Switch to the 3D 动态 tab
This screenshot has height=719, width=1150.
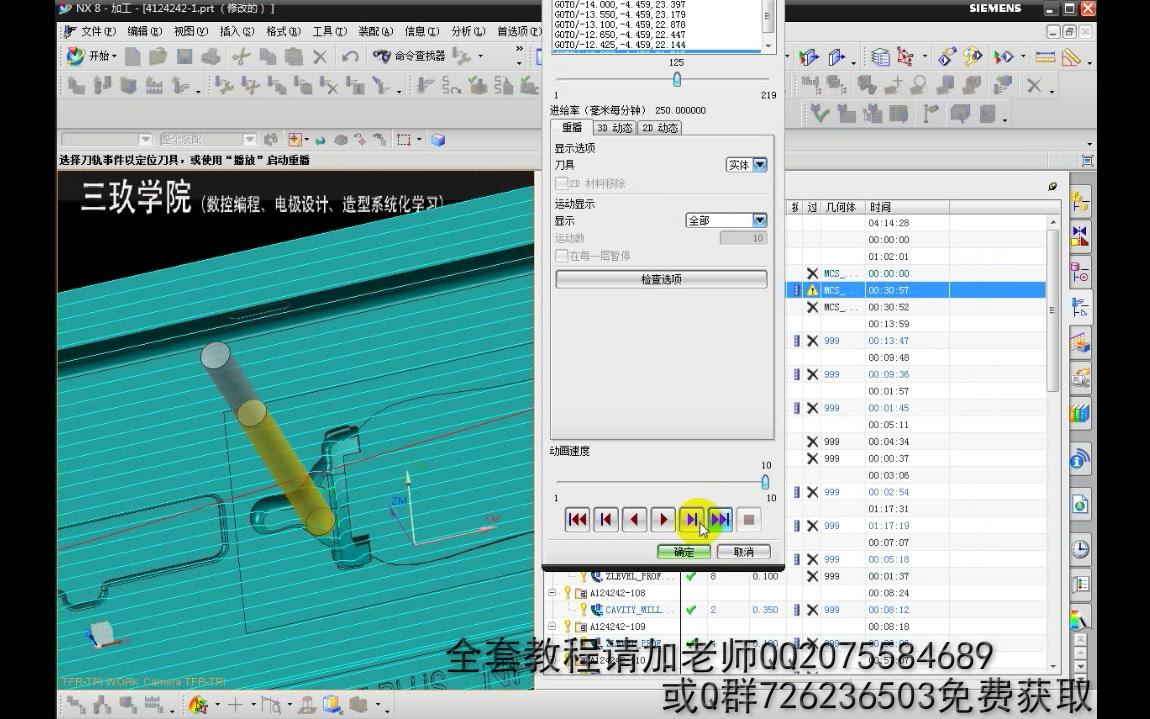614,127
